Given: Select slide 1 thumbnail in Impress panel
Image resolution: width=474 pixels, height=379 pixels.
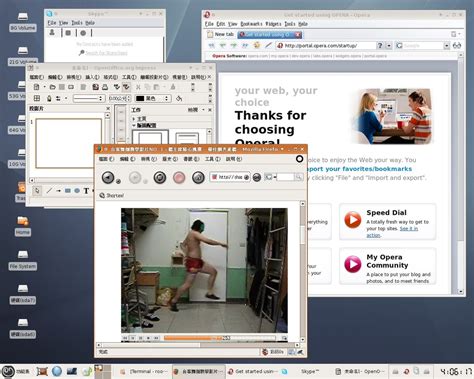Looking at the screenshot, I should click(69, 143).
